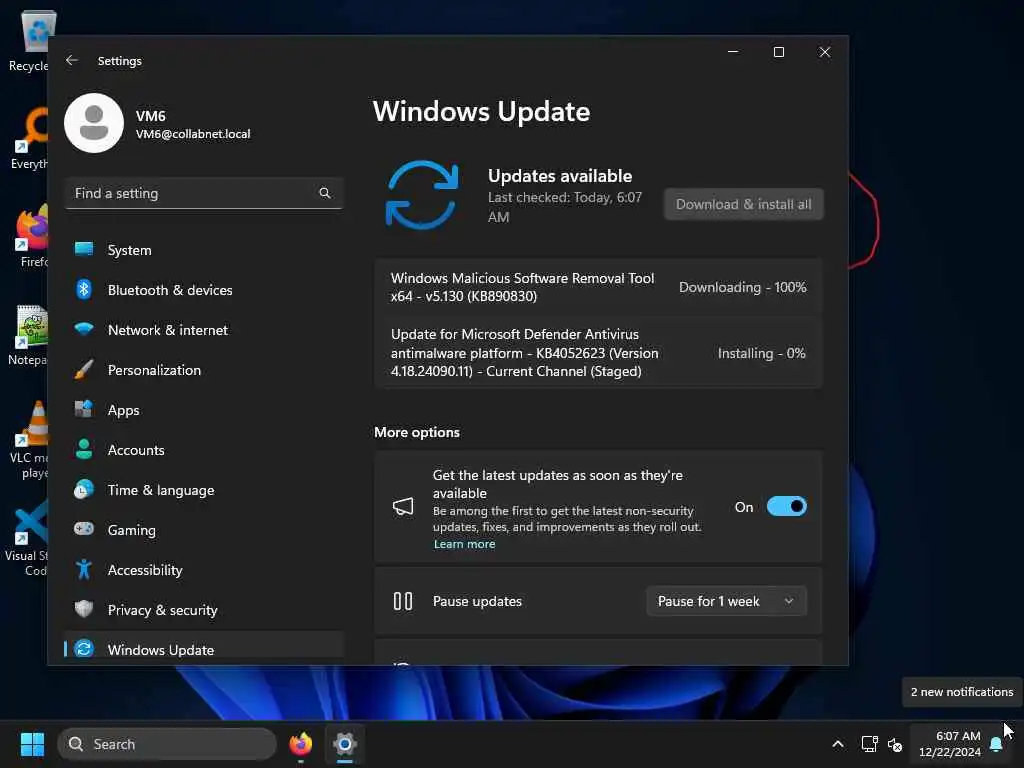1024x768 pixels.
Task: Open Notepad++ desktop shortcut
Action: (x=29, y=336)
